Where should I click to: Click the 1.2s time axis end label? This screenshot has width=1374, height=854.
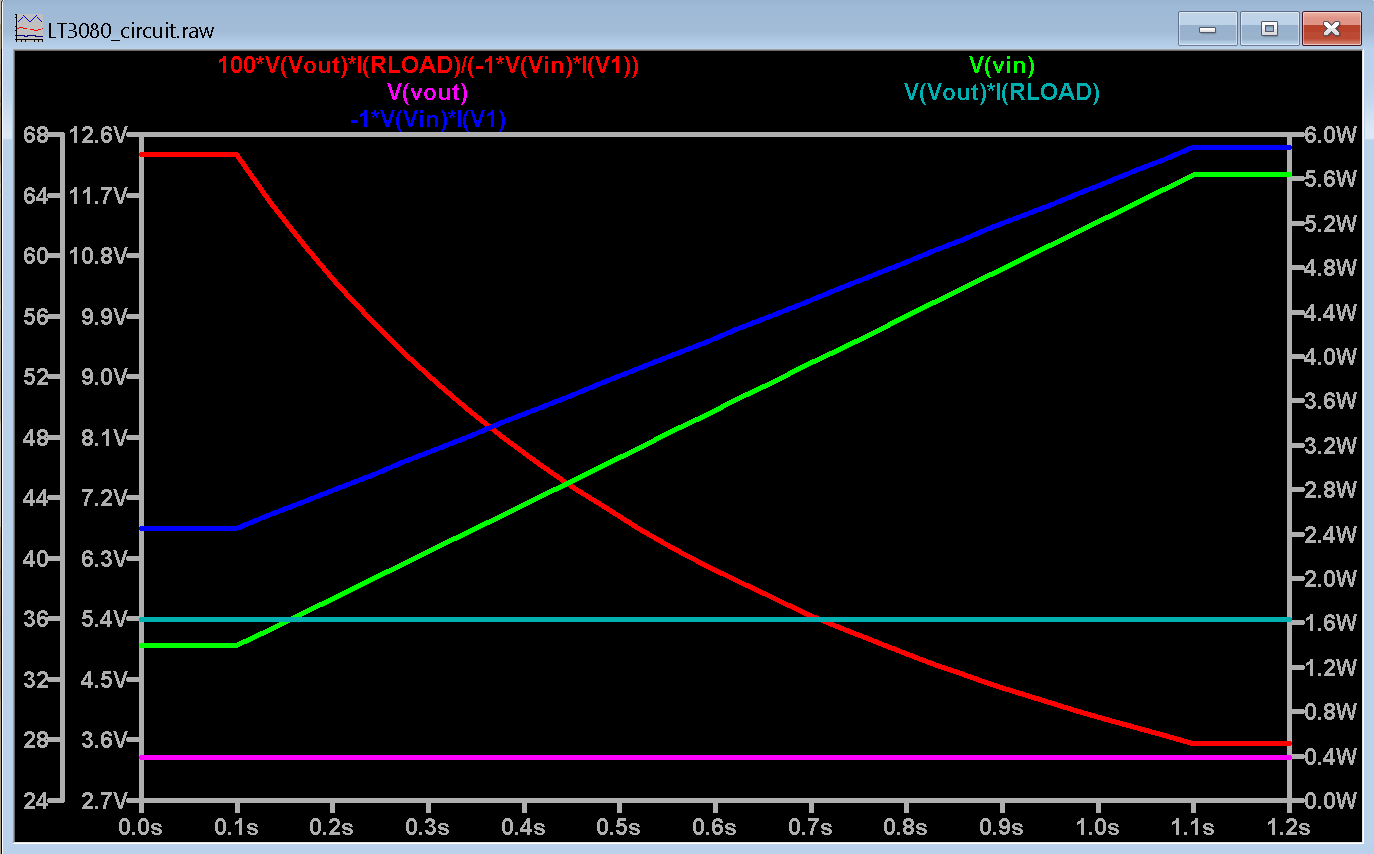[1289, 828]
